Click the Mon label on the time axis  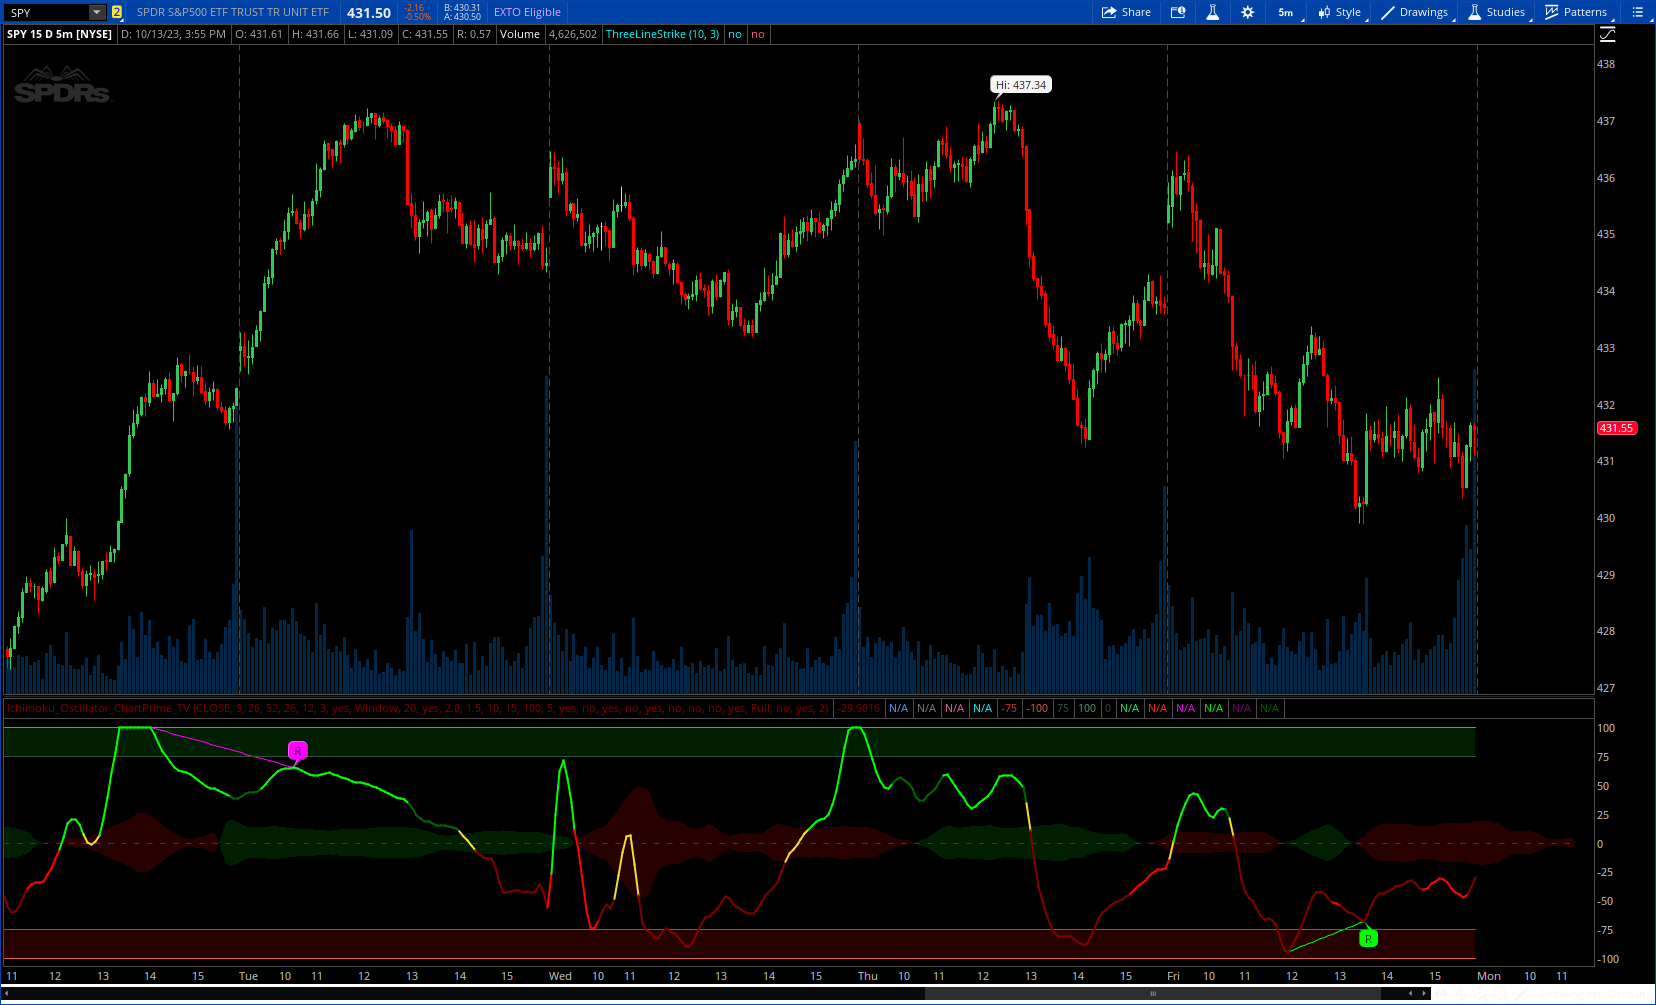(1489, 976)
